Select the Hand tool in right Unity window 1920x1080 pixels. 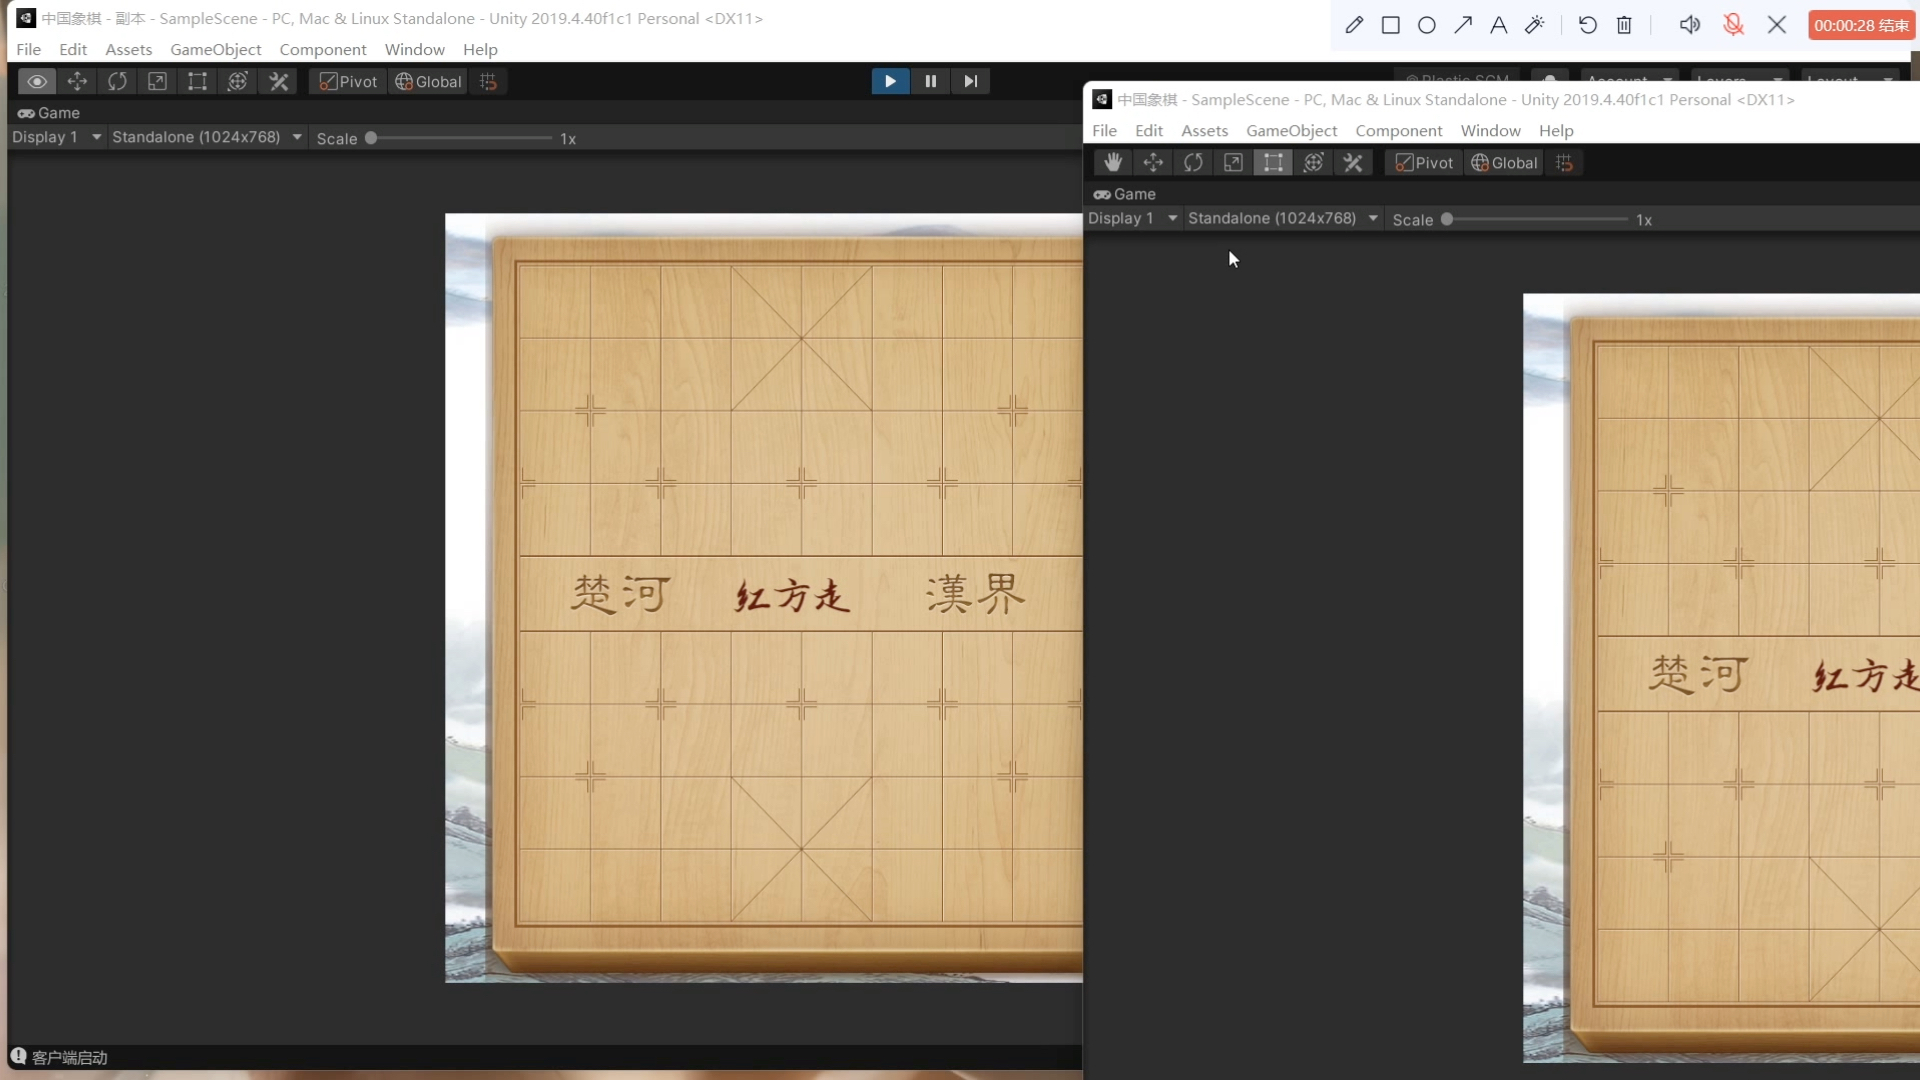1113,163
